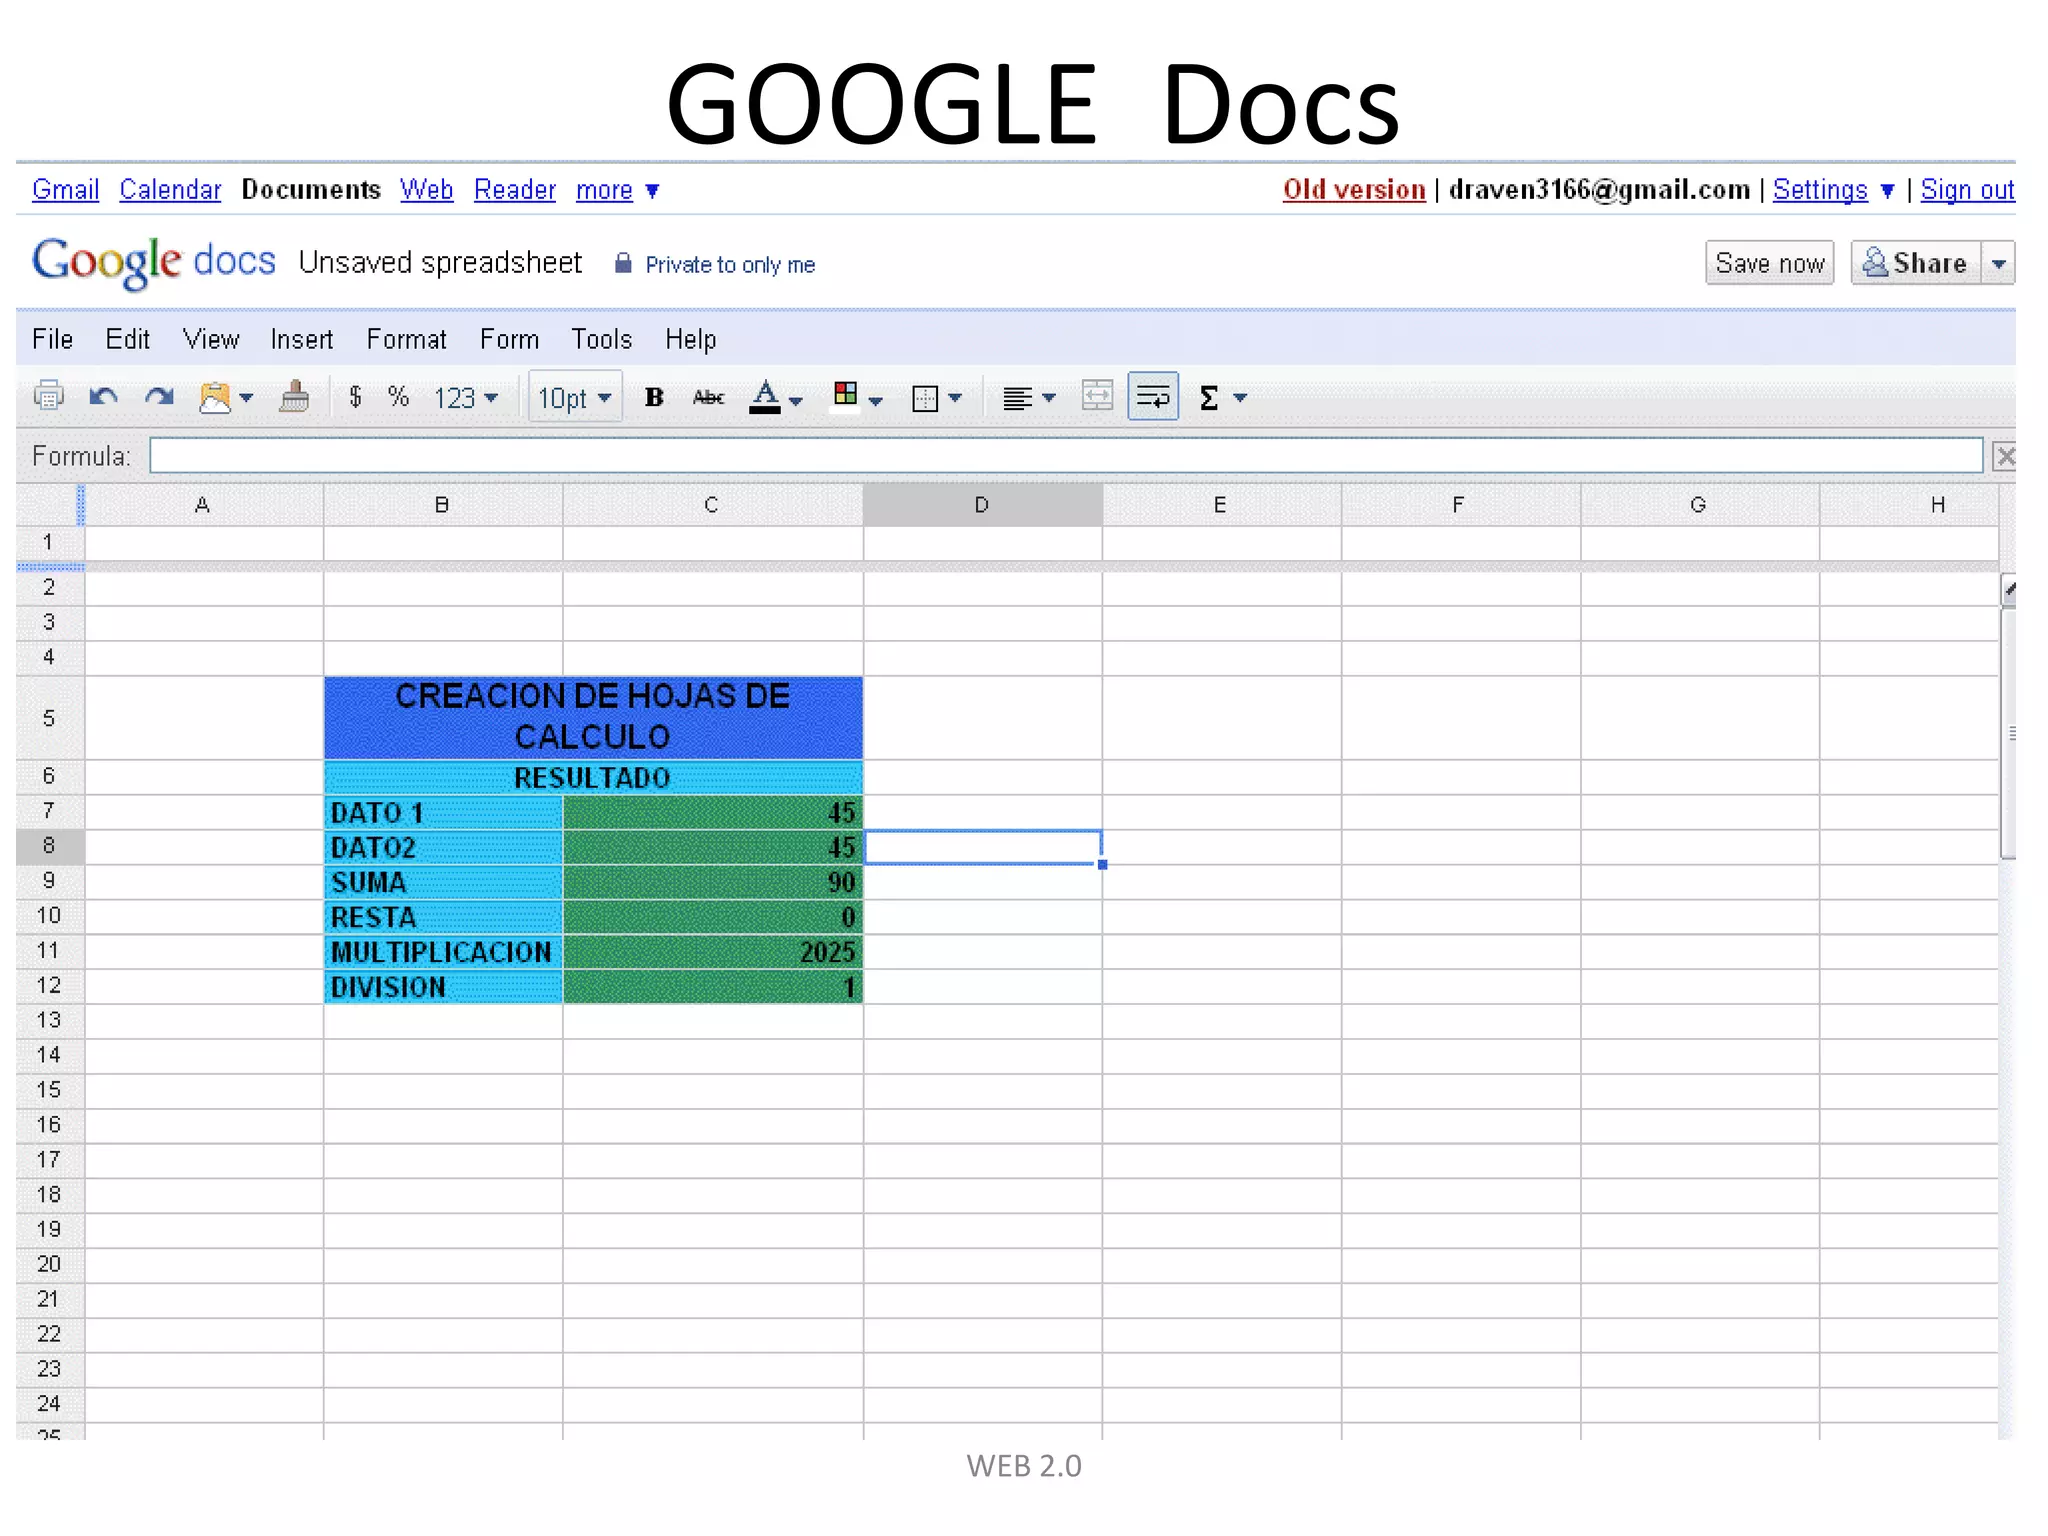2048x1536 pixels.
Task: Click the cell showing 2025
Action: (x=713, y=952)
